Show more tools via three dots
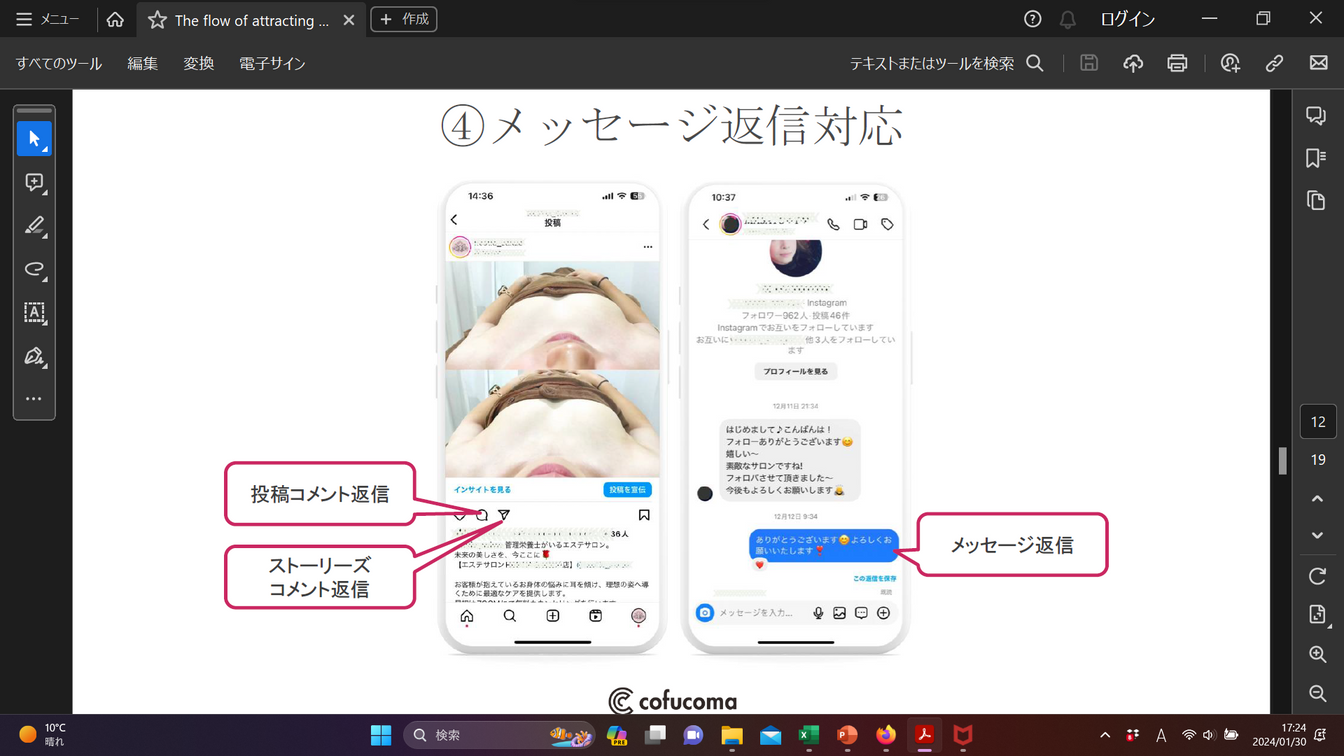This screenshot has width=1344, height=756. pyautogui.click(x=34, y=399)
